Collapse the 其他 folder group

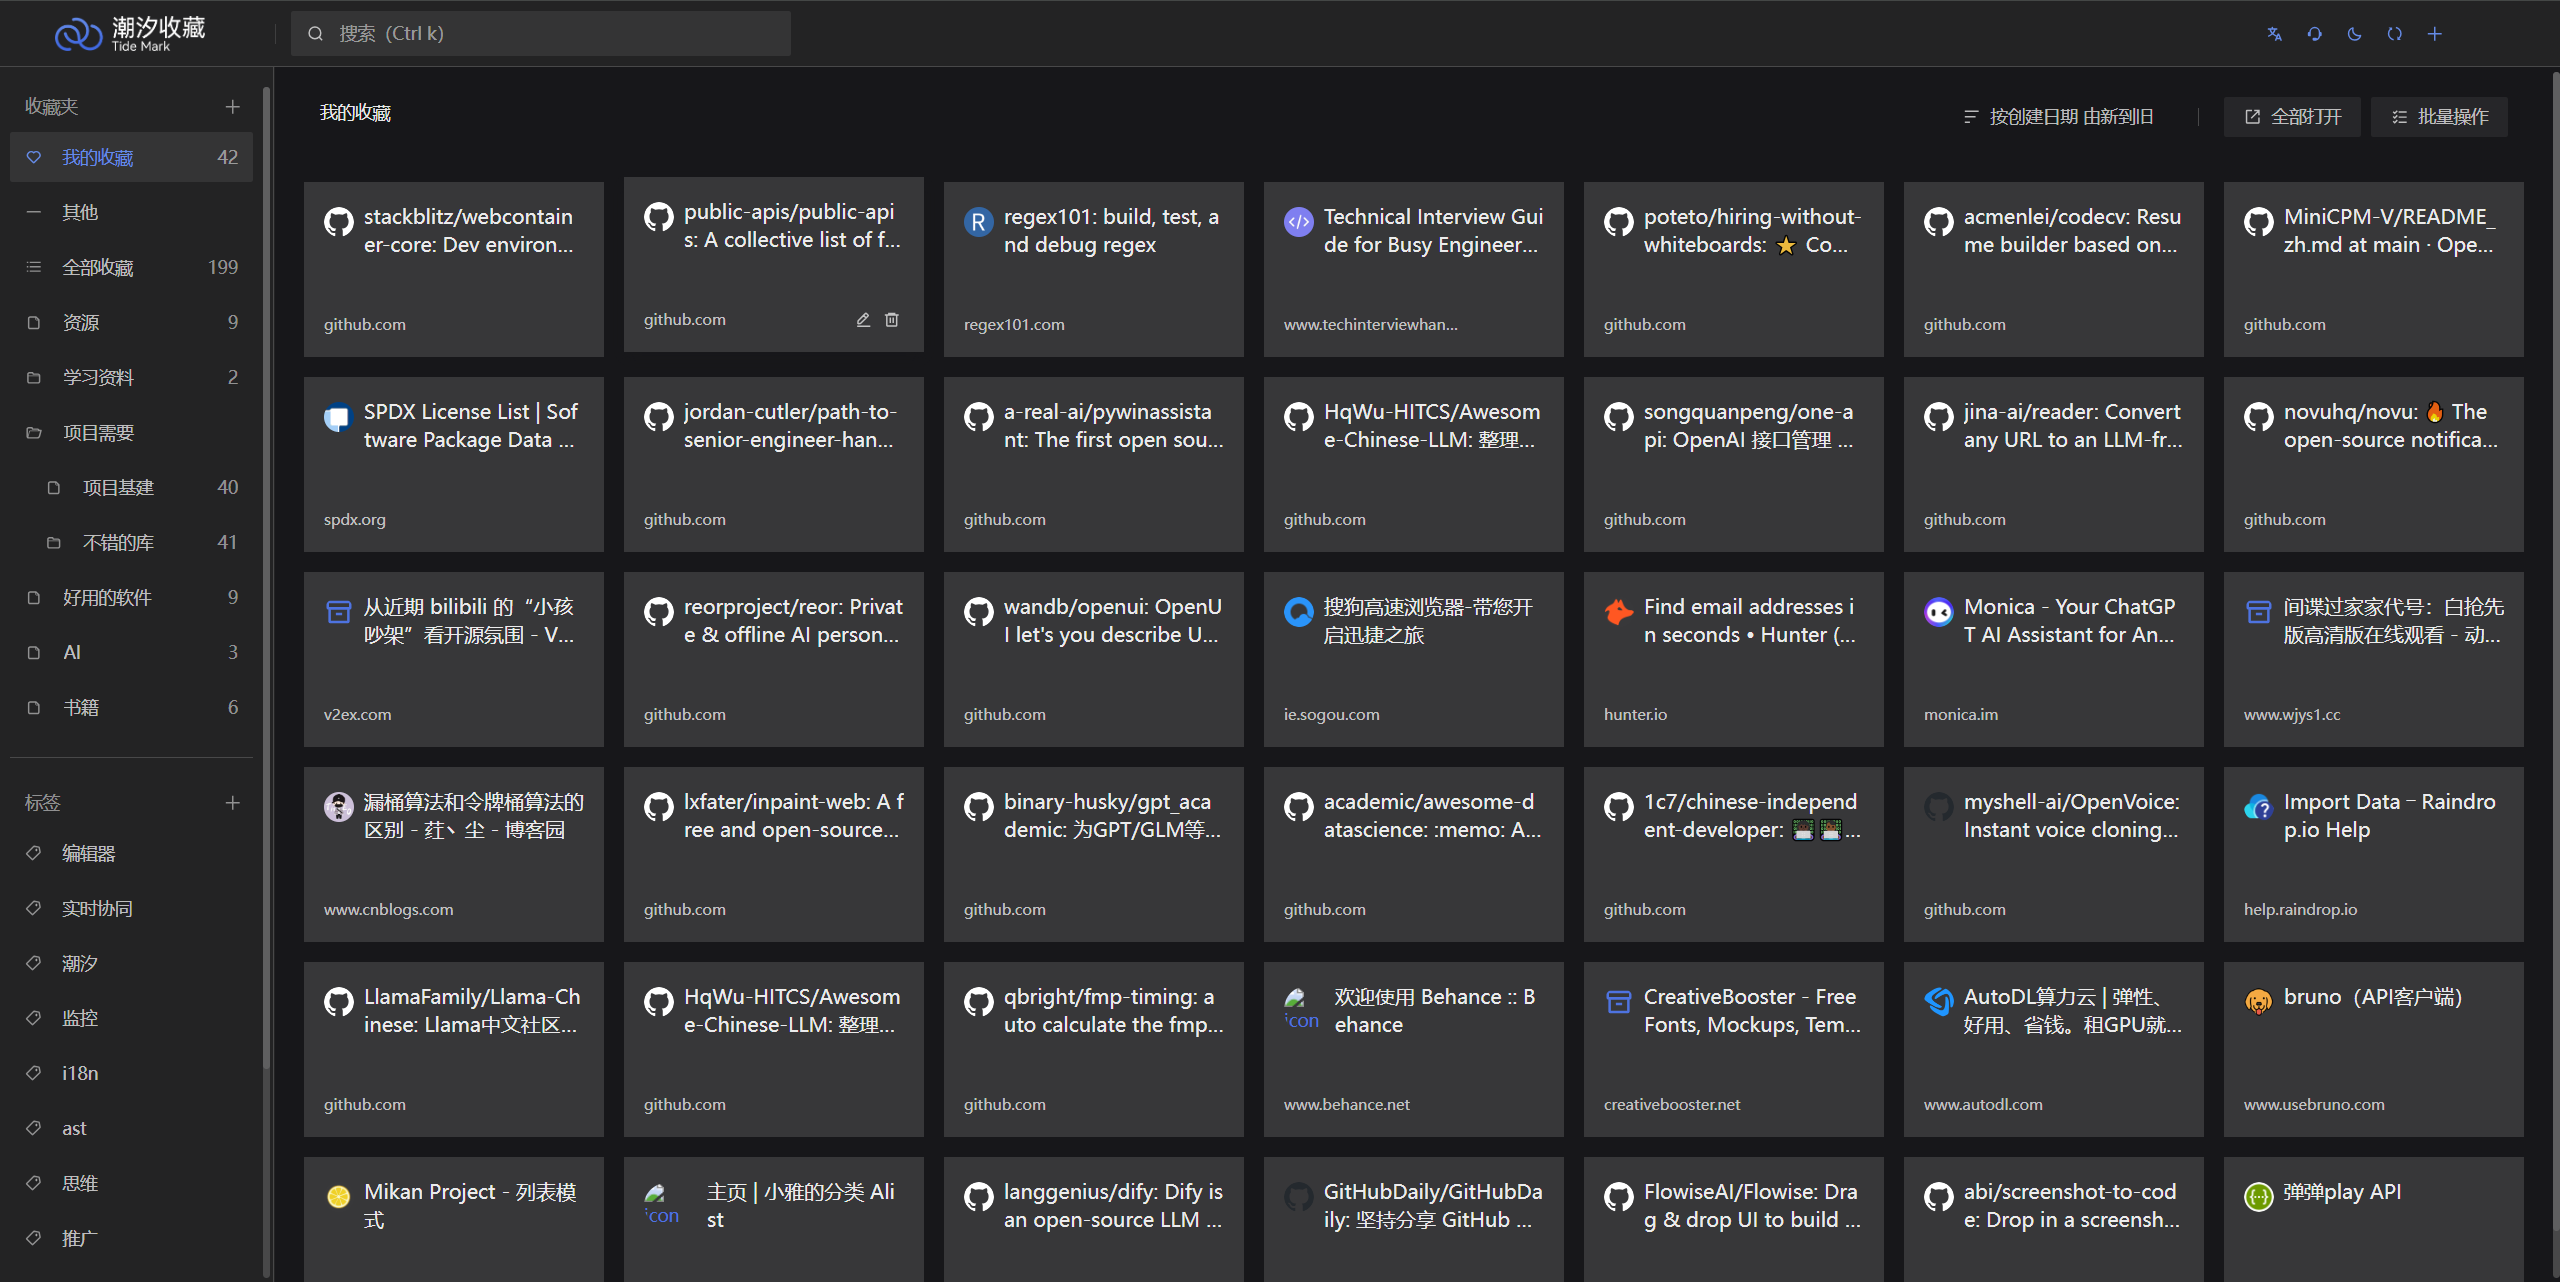(34, 212)
